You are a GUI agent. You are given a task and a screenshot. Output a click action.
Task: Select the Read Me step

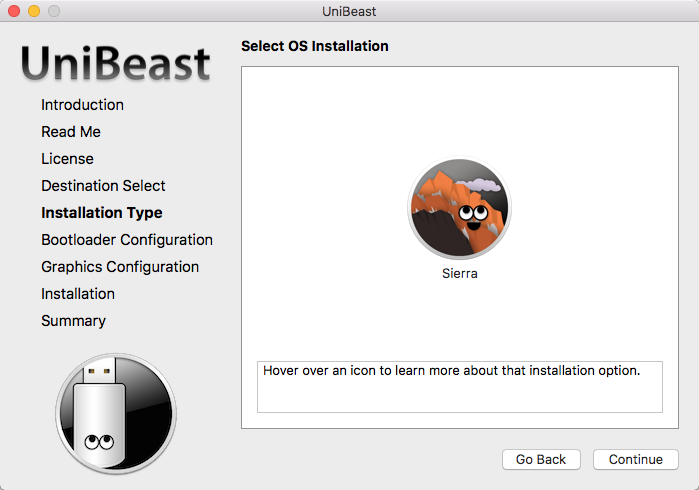71,132
